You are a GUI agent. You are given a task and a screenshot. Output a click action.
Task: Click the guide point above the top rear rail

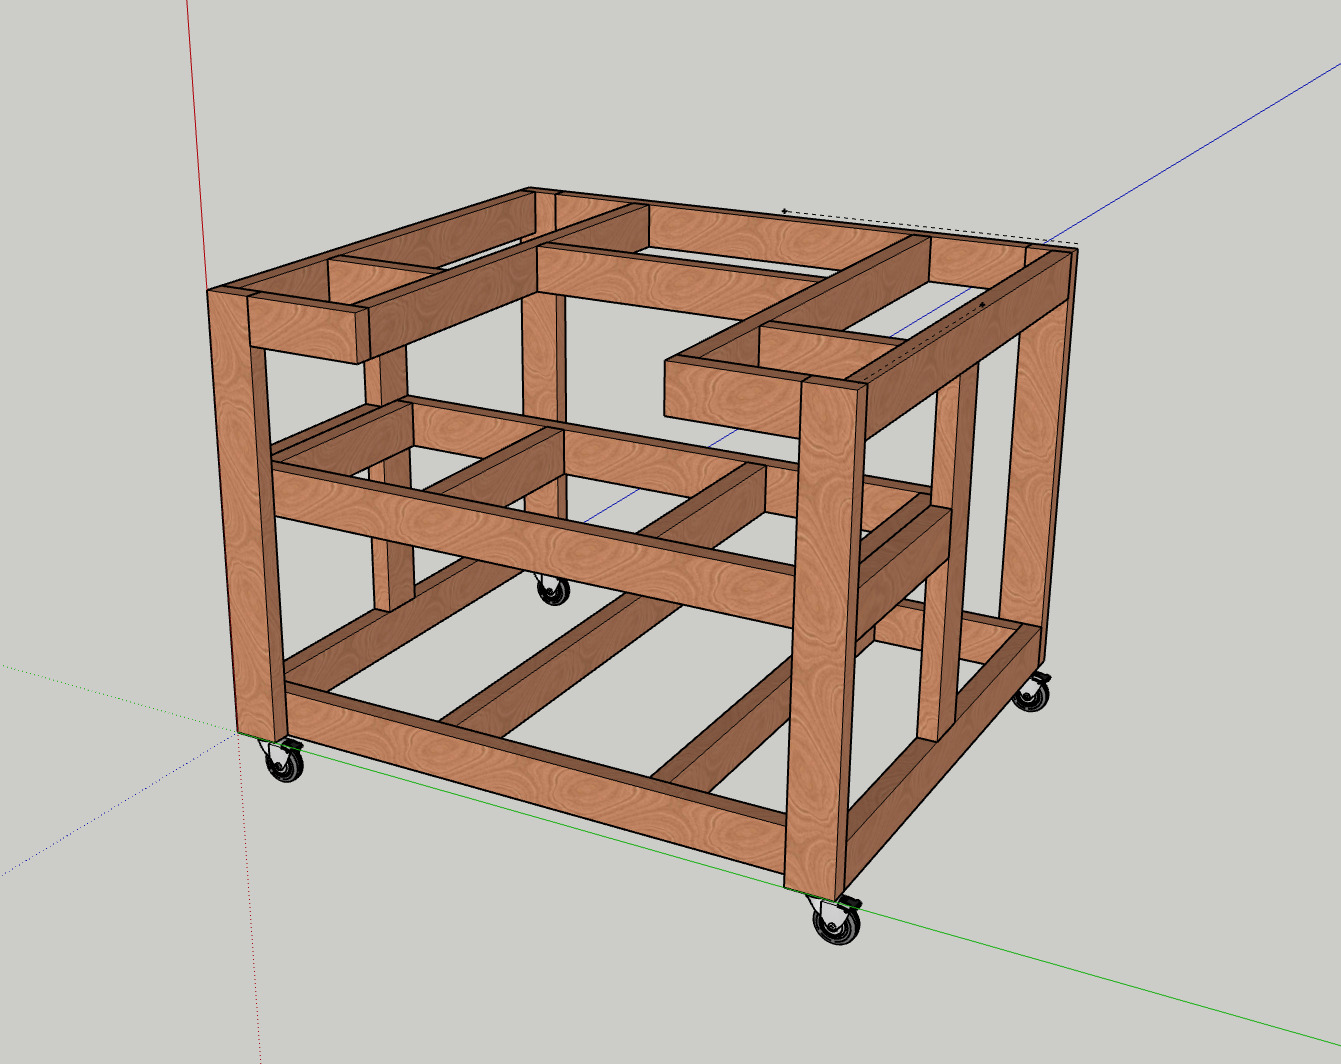pyautogui.click(x=785, y=211)
